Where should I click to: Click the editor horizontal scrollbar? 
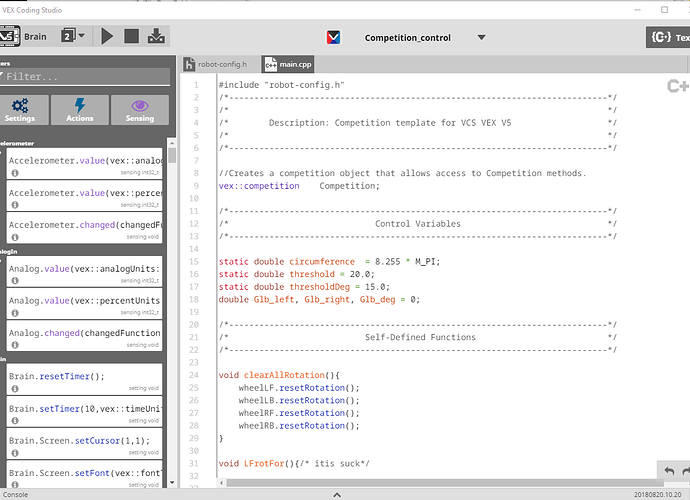(444, 483)
